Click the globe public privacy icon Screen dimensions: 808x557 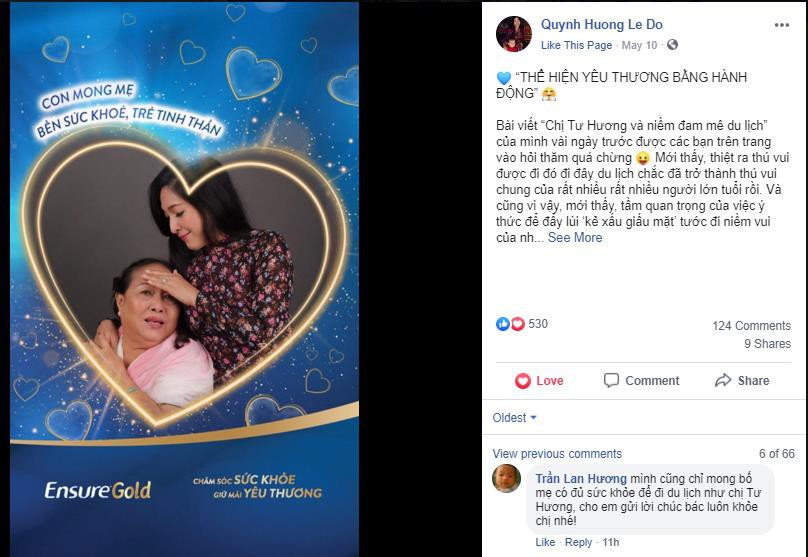(x=672, y=45)
